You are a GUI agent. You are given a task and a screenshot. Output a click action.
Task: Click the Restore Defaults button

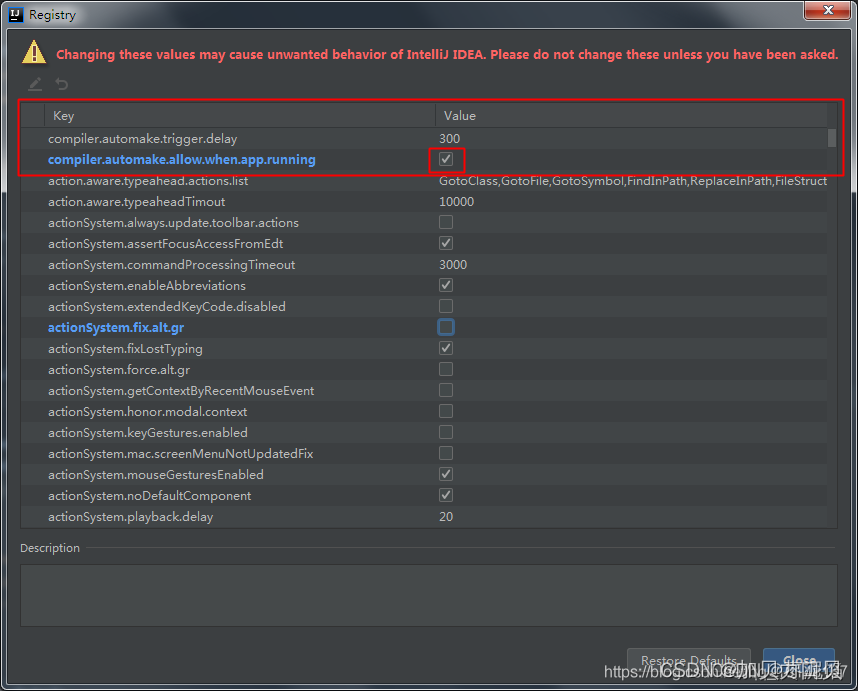(688, 660)
